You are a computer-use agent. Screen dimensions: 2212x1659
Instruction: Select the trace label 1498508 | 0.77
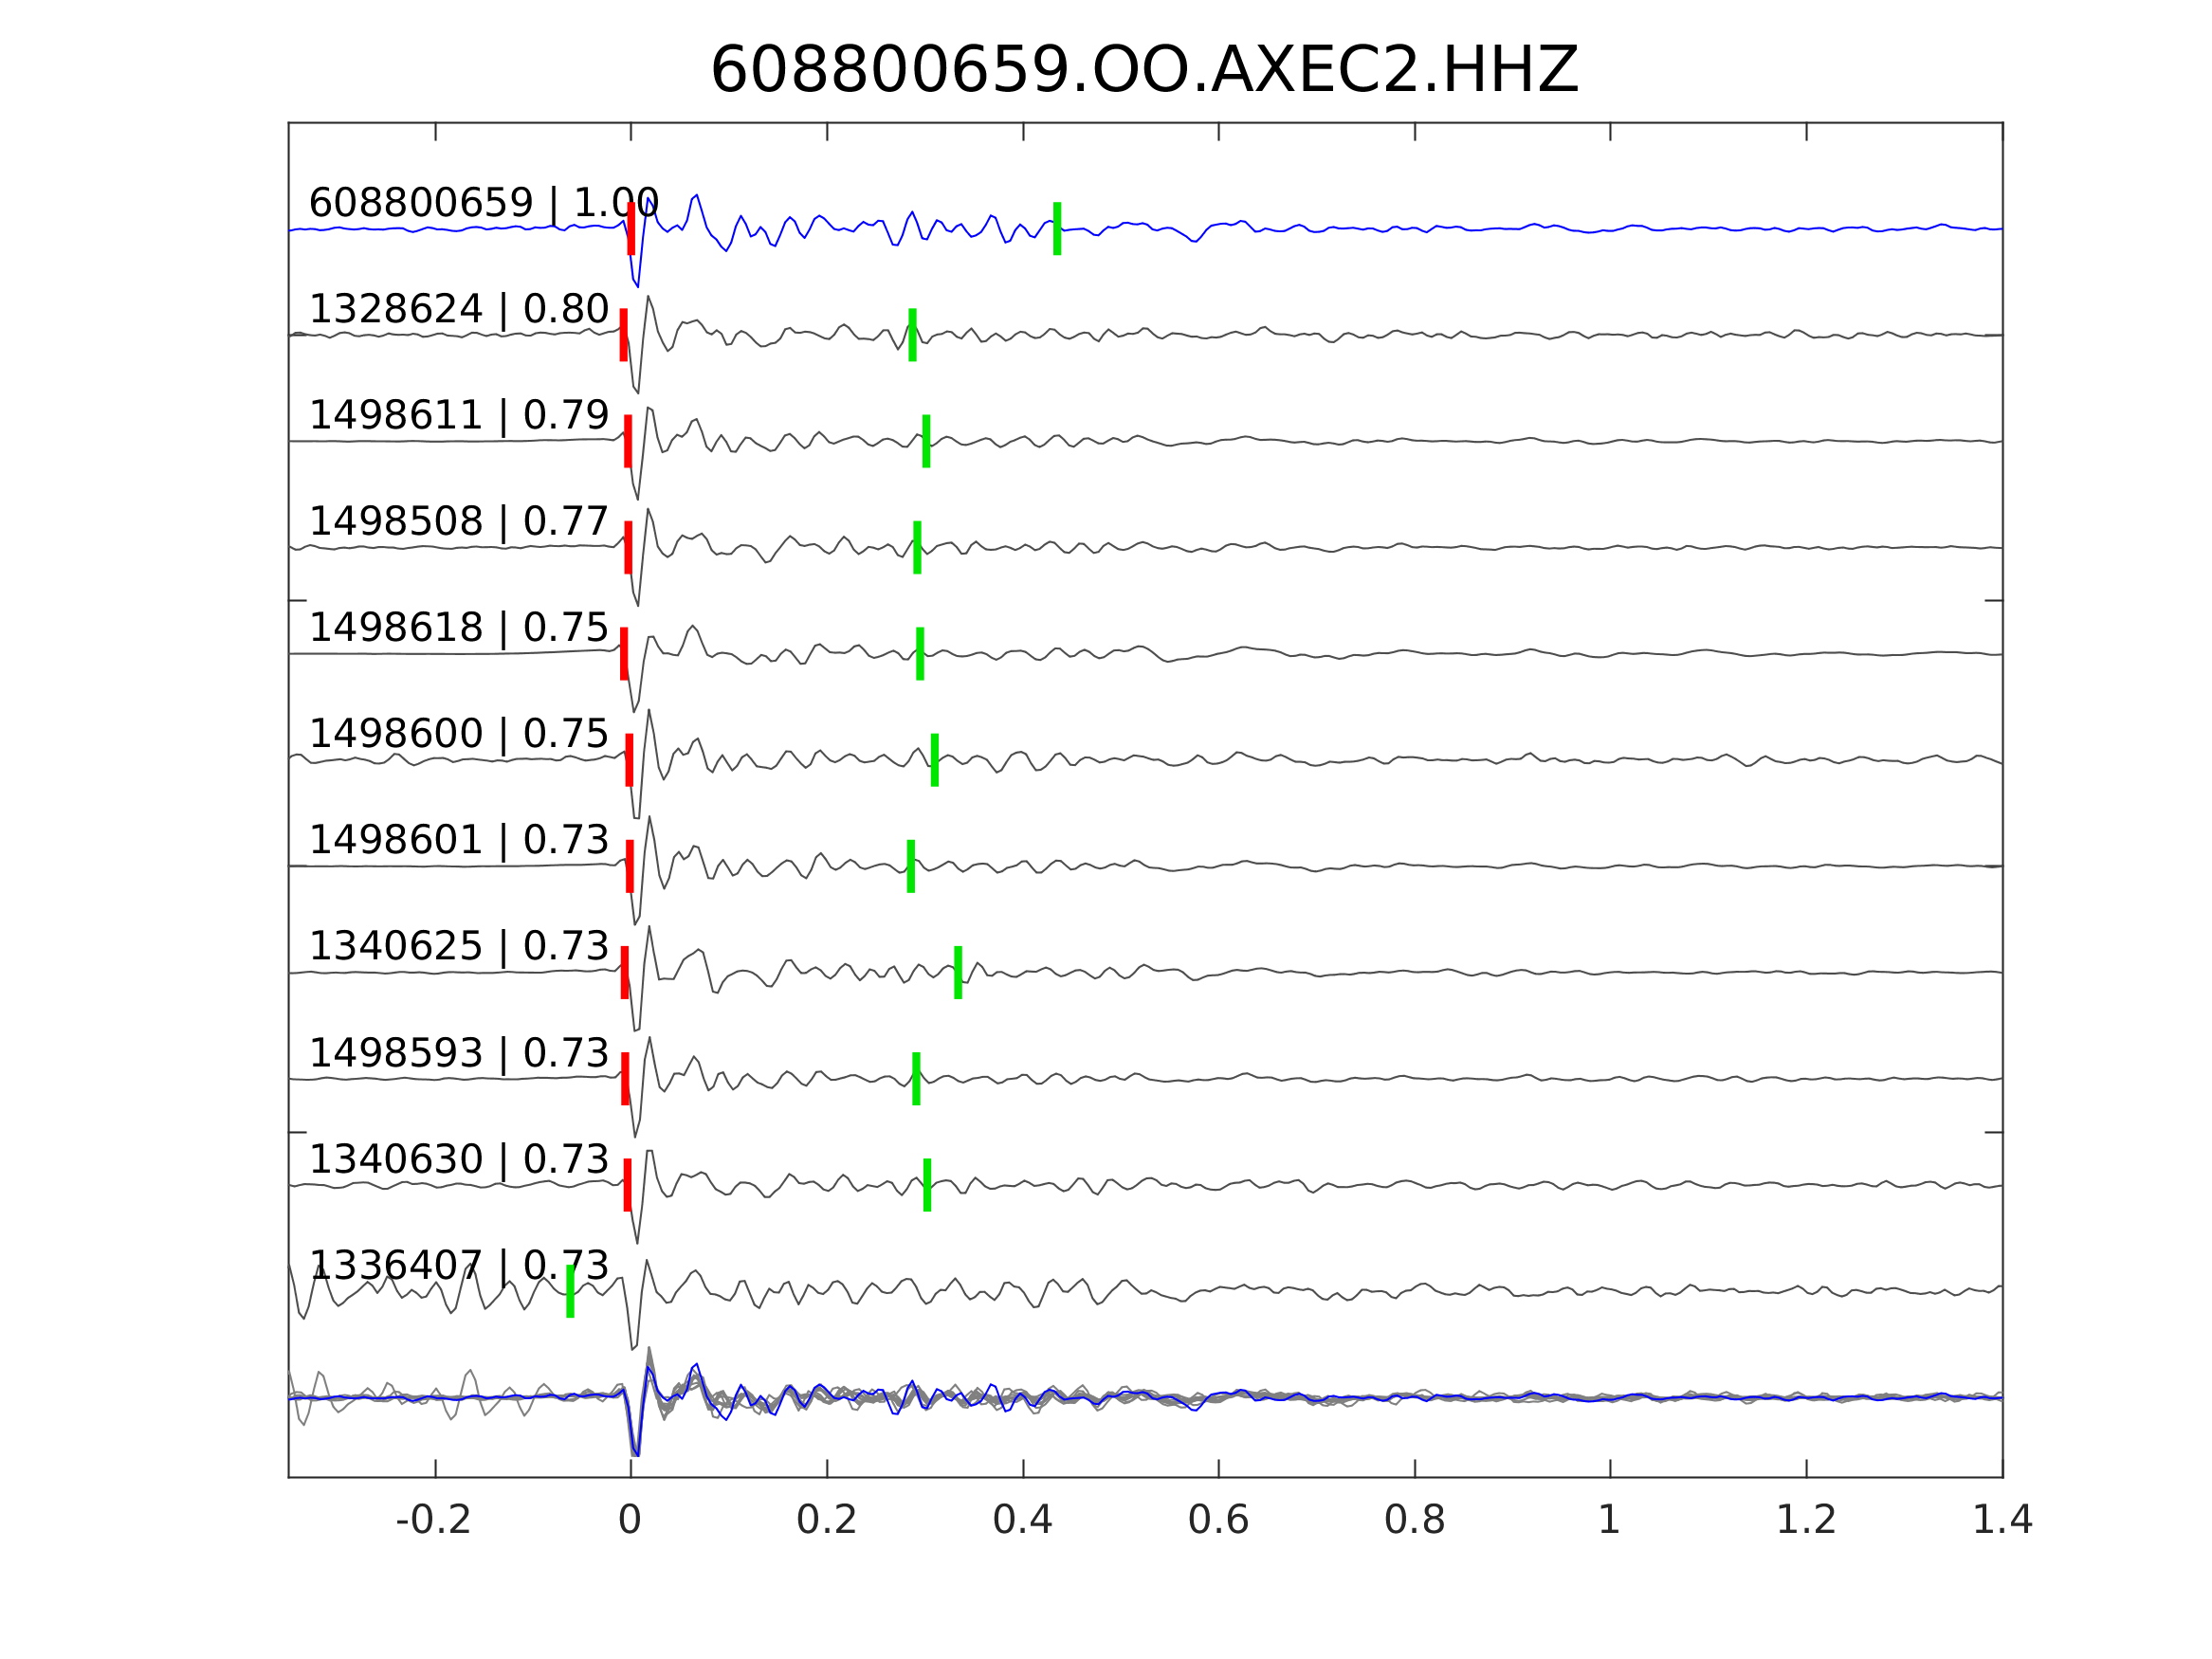pos(458,521)
